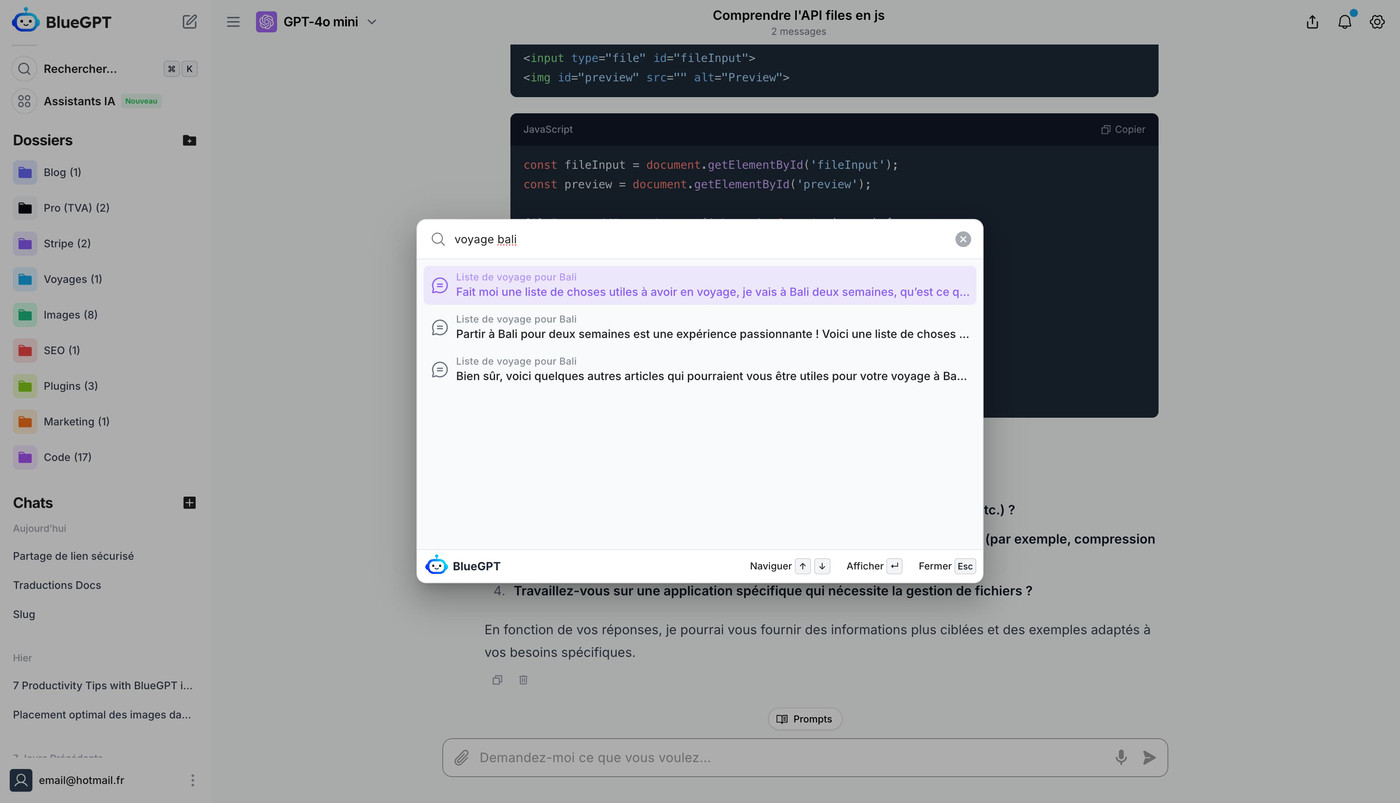Open the Assistants IA section
This screenshot has width=1400, height=803.
(79, 101)
